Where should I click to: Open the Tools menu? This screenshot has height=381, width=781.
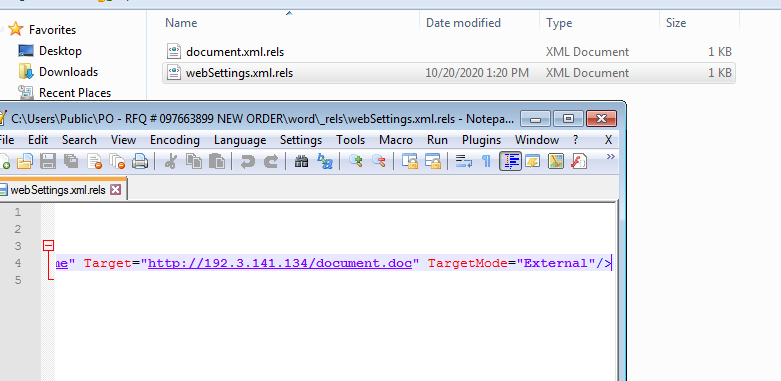(x=351, y=140)
